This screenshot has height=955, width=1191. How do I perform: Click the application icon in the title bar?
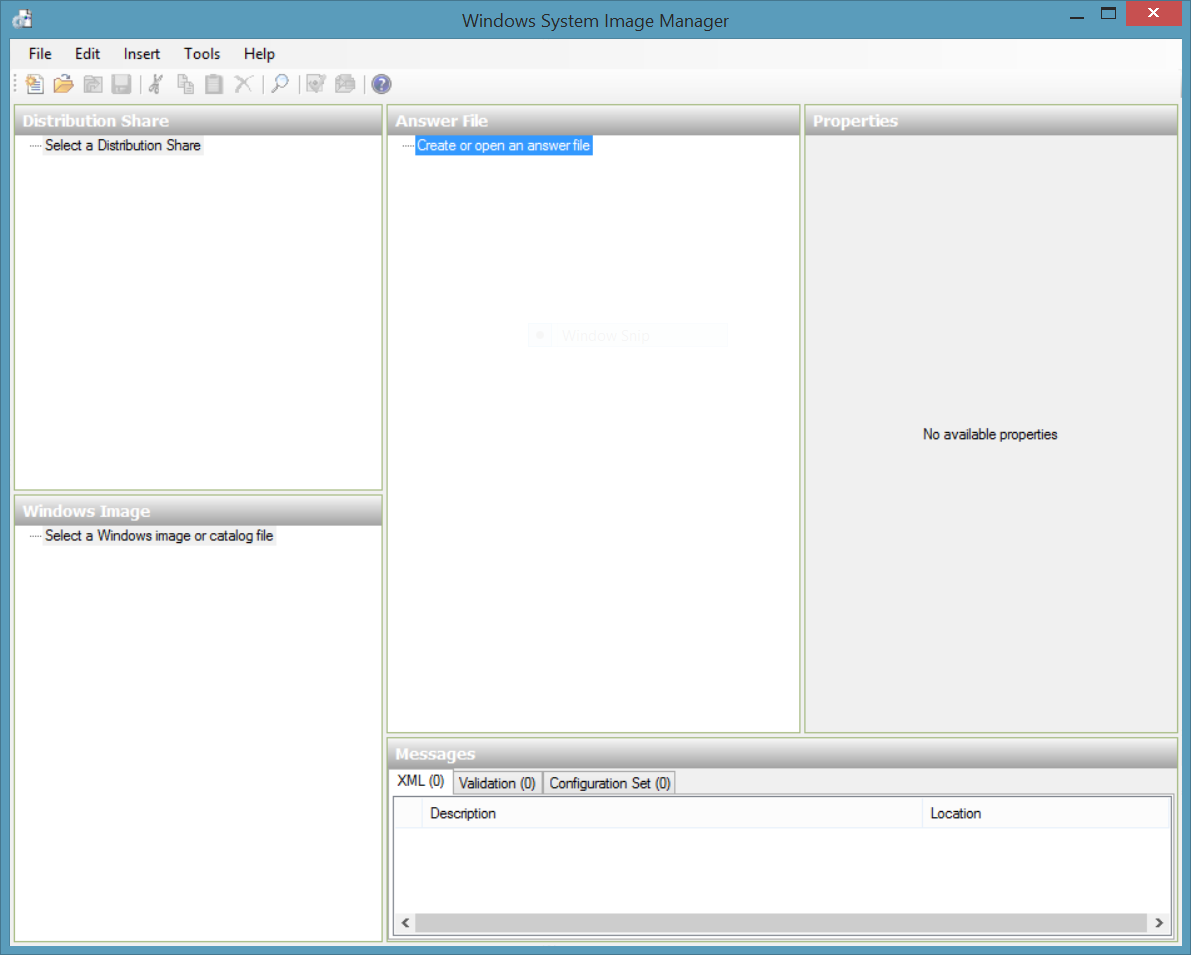24,19
